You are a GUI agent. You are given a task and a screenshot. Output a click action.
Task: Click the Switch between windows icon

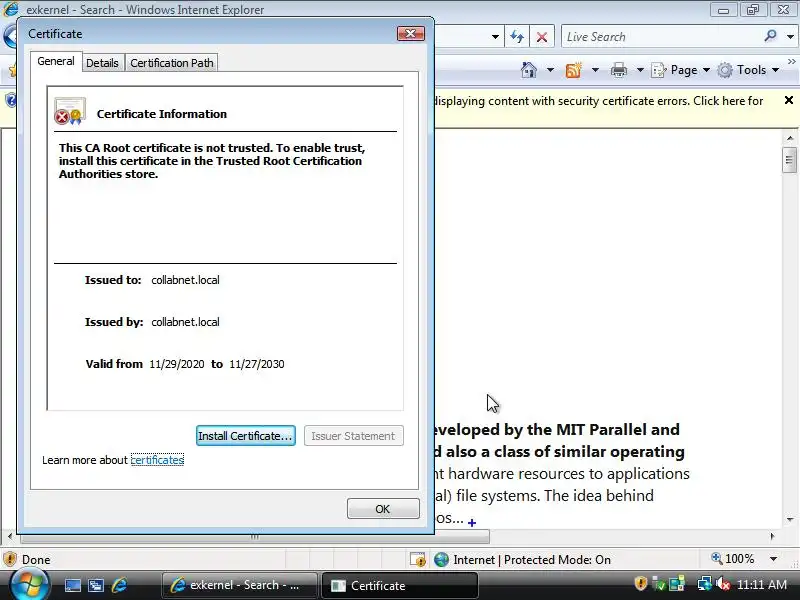(95, 585)
